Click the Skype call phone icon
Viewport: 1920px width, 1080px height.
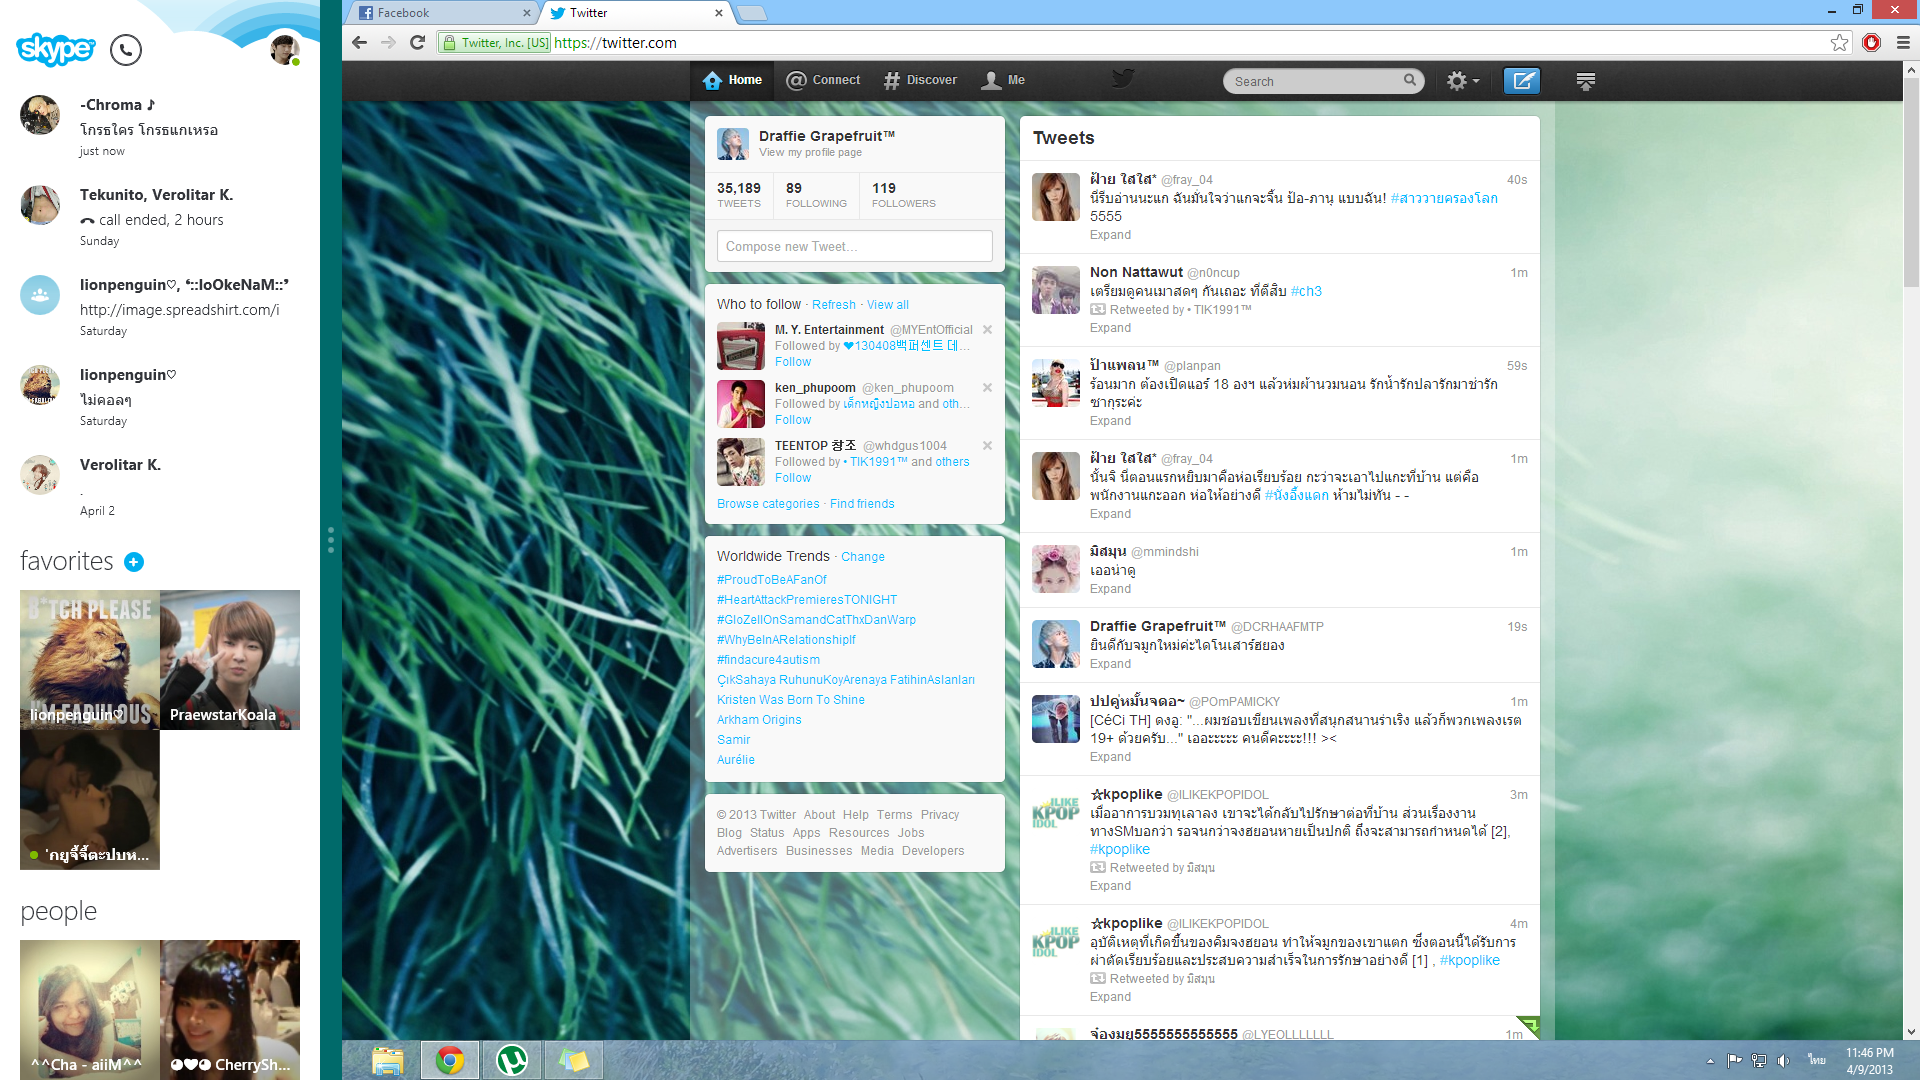[x=126, y=50]
